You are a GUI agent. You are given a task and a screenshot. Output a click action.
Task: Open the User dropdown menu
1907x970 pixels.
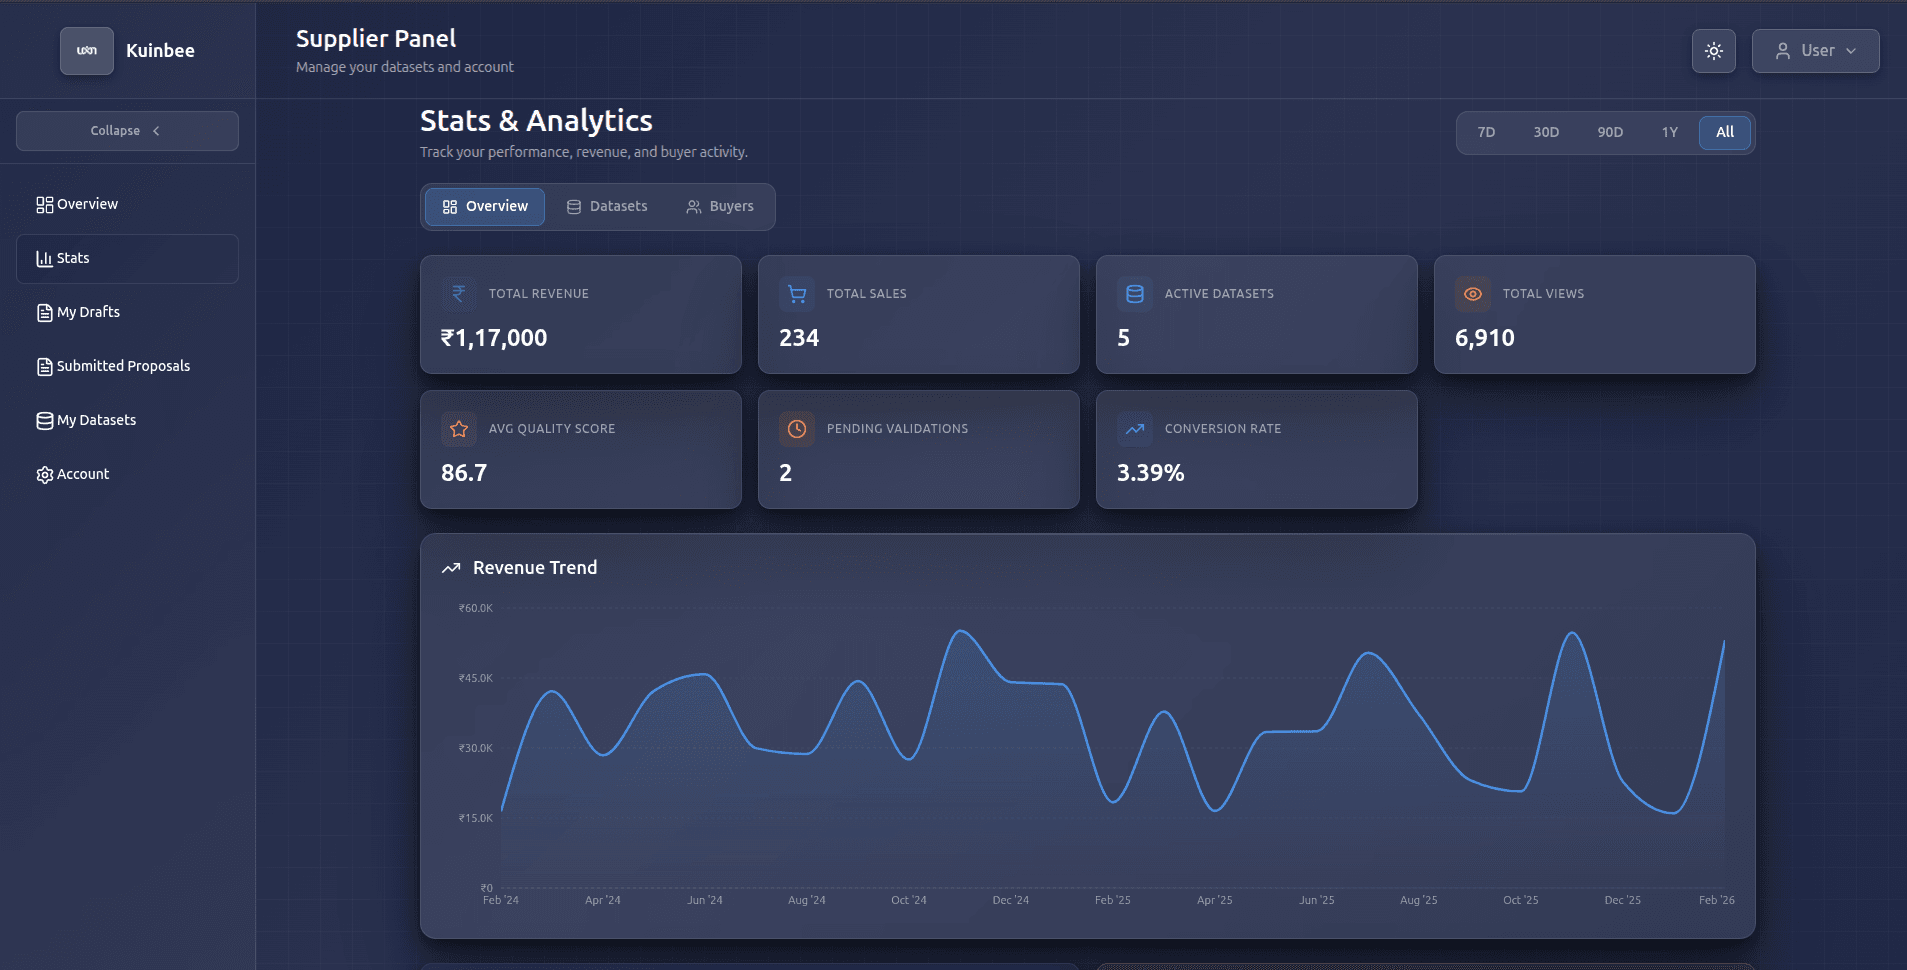point(1814,50)
